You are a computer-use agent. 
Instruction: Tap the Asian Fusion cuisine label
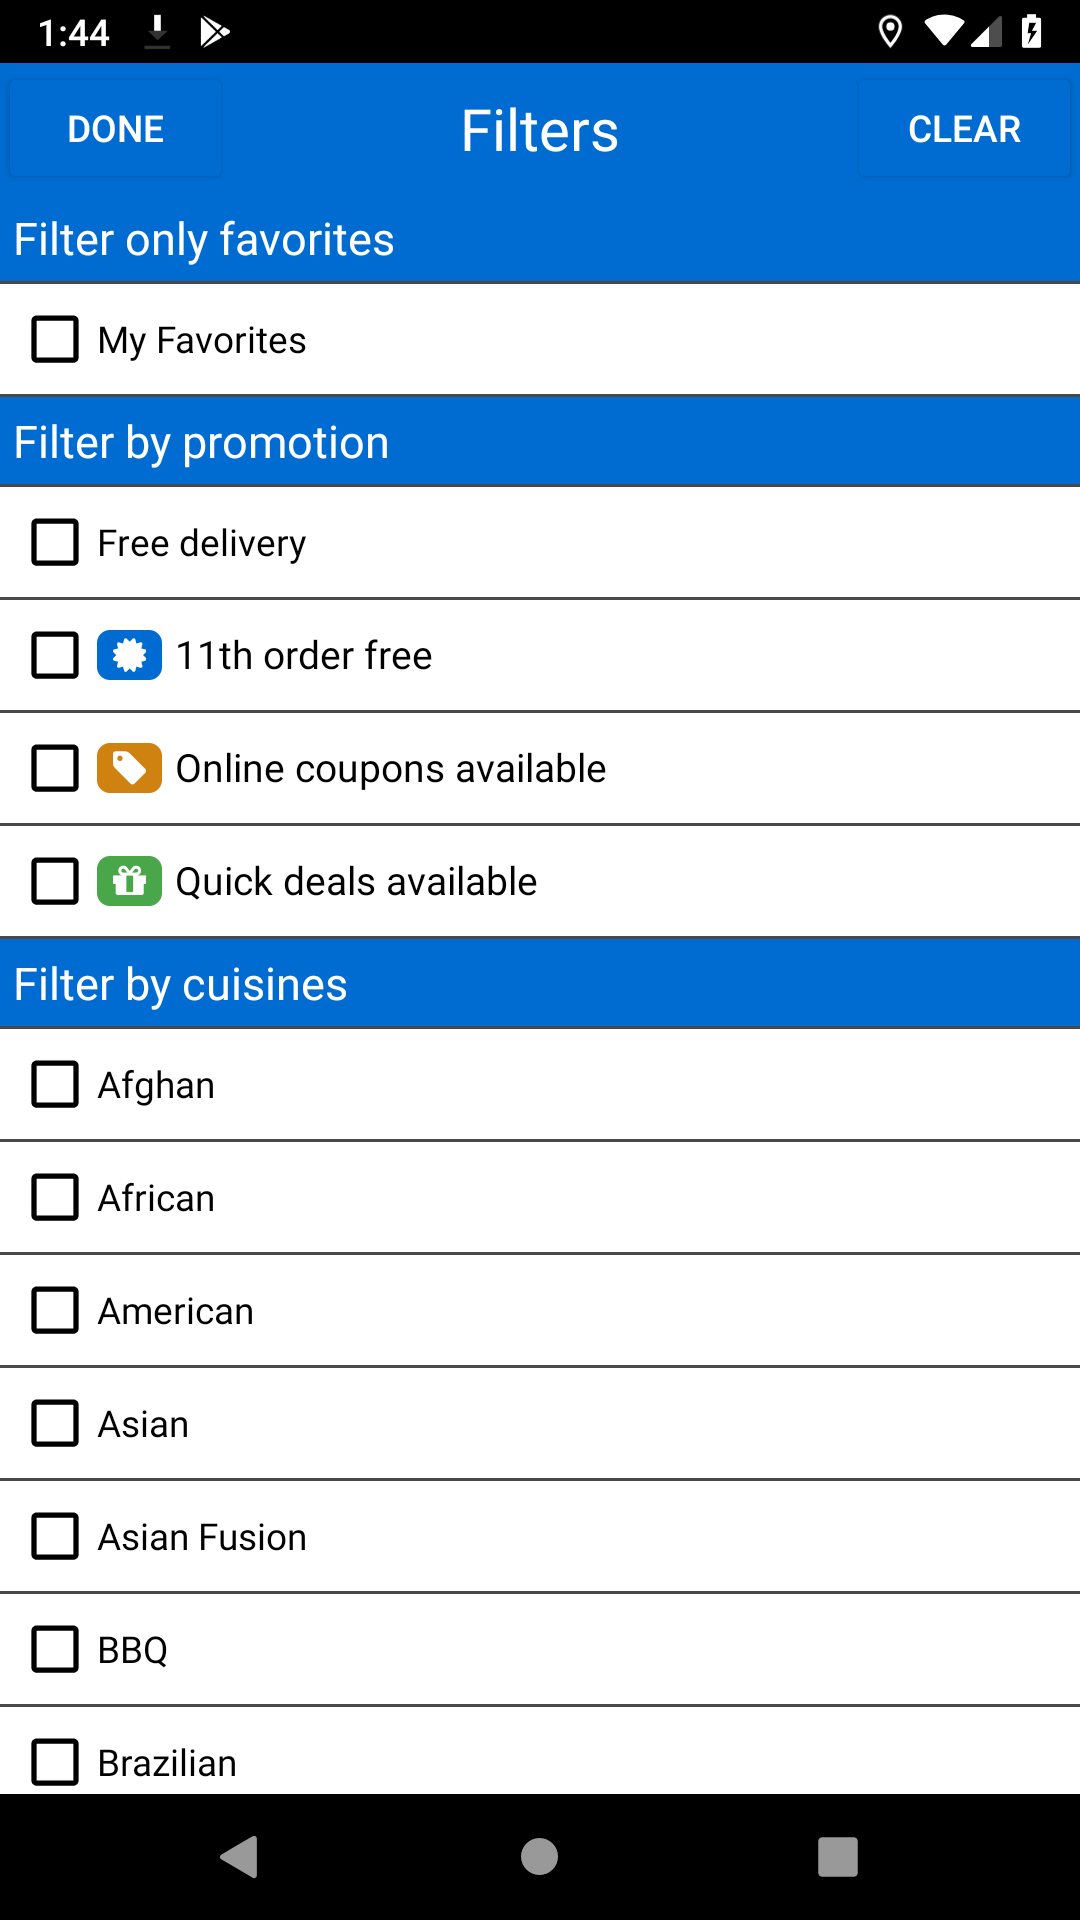point(202,1537)
